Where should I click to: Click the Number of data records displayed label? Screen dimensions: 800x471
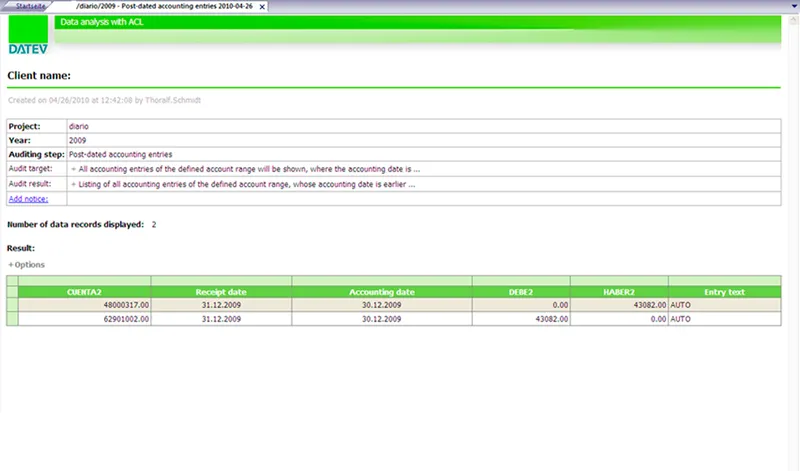tap(76, 225)
